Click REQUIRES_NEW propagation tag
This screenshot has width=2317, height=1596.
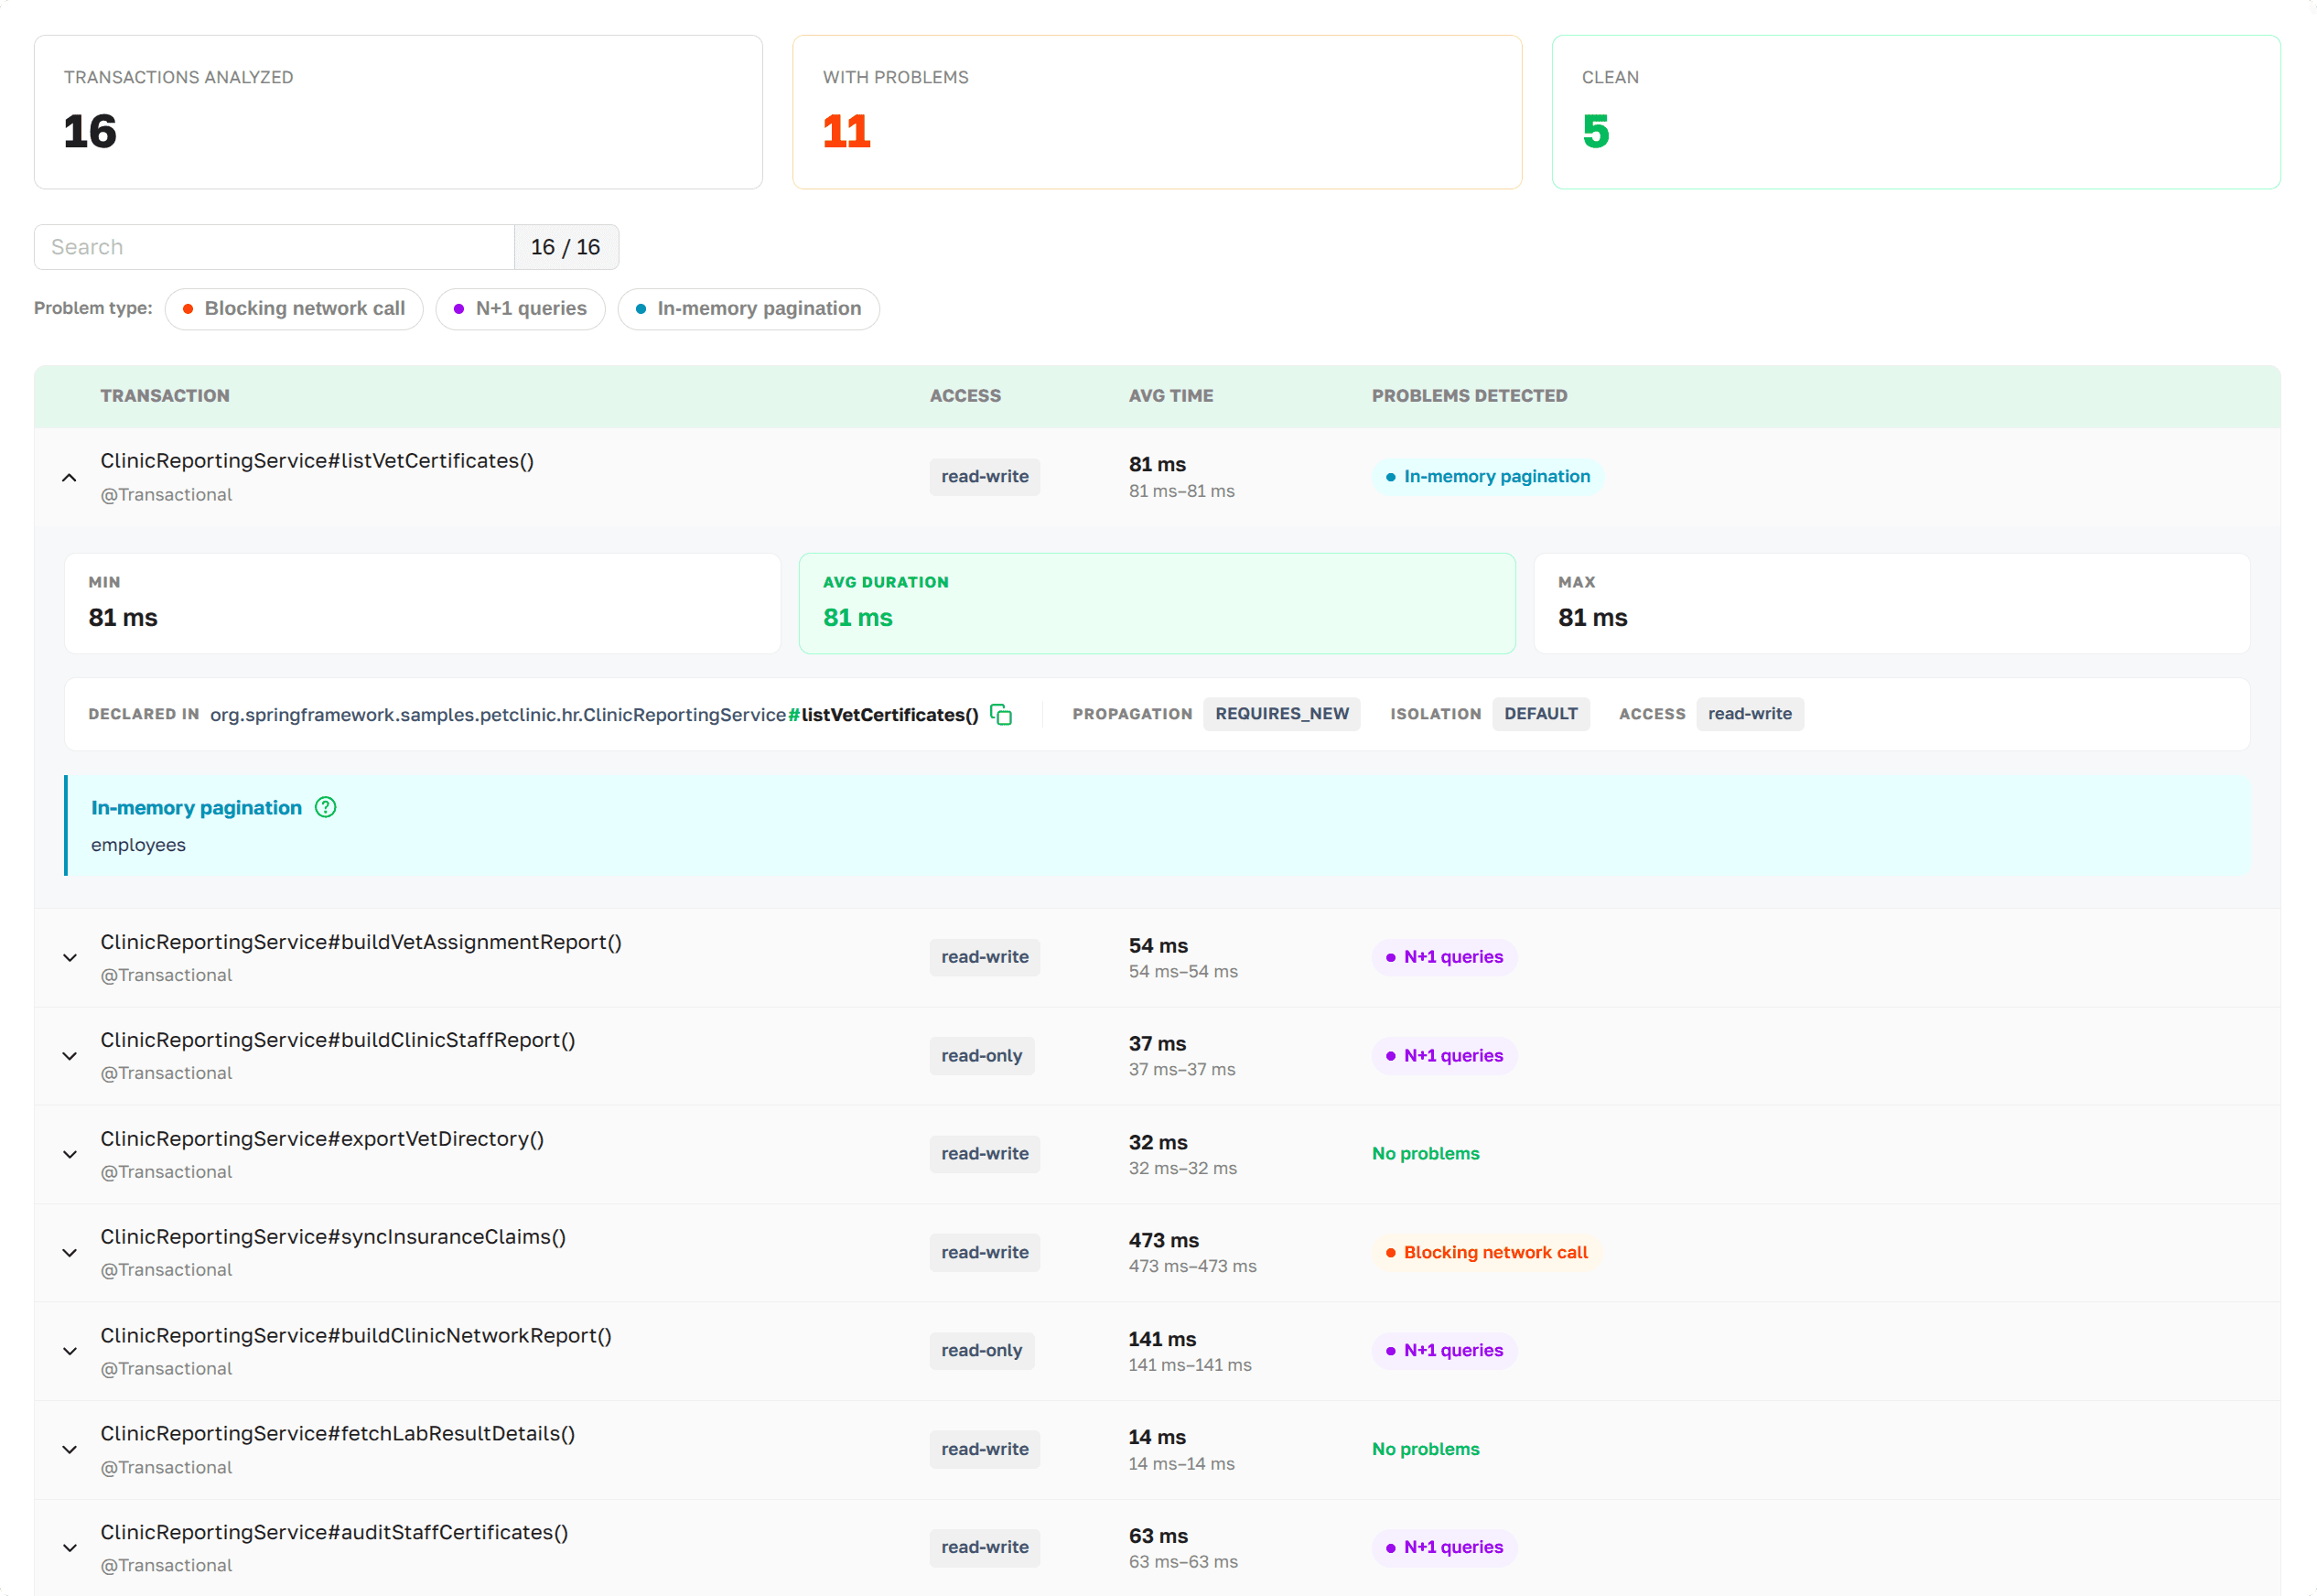pos(1281,714)
